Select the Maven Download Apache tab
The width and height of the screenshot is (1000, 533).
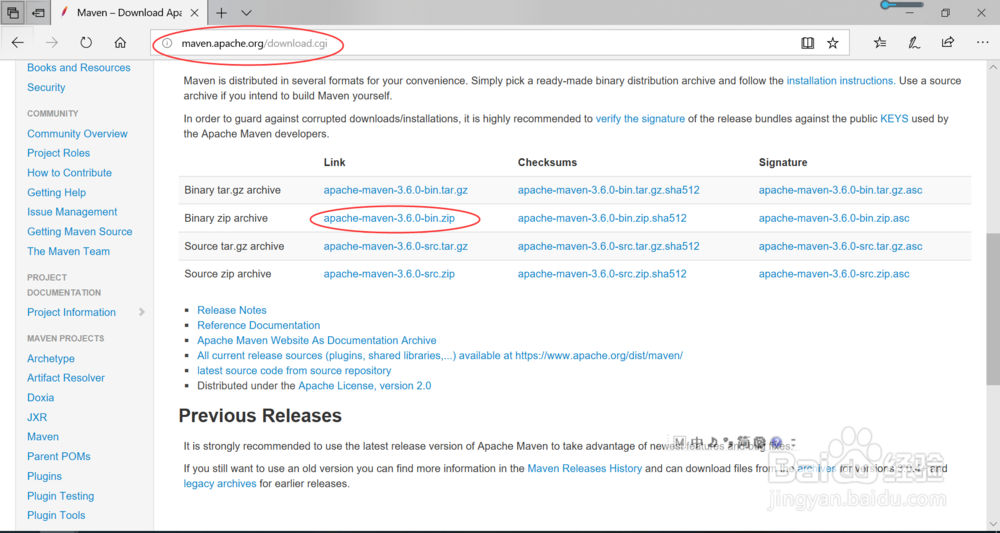click(129, 13)
